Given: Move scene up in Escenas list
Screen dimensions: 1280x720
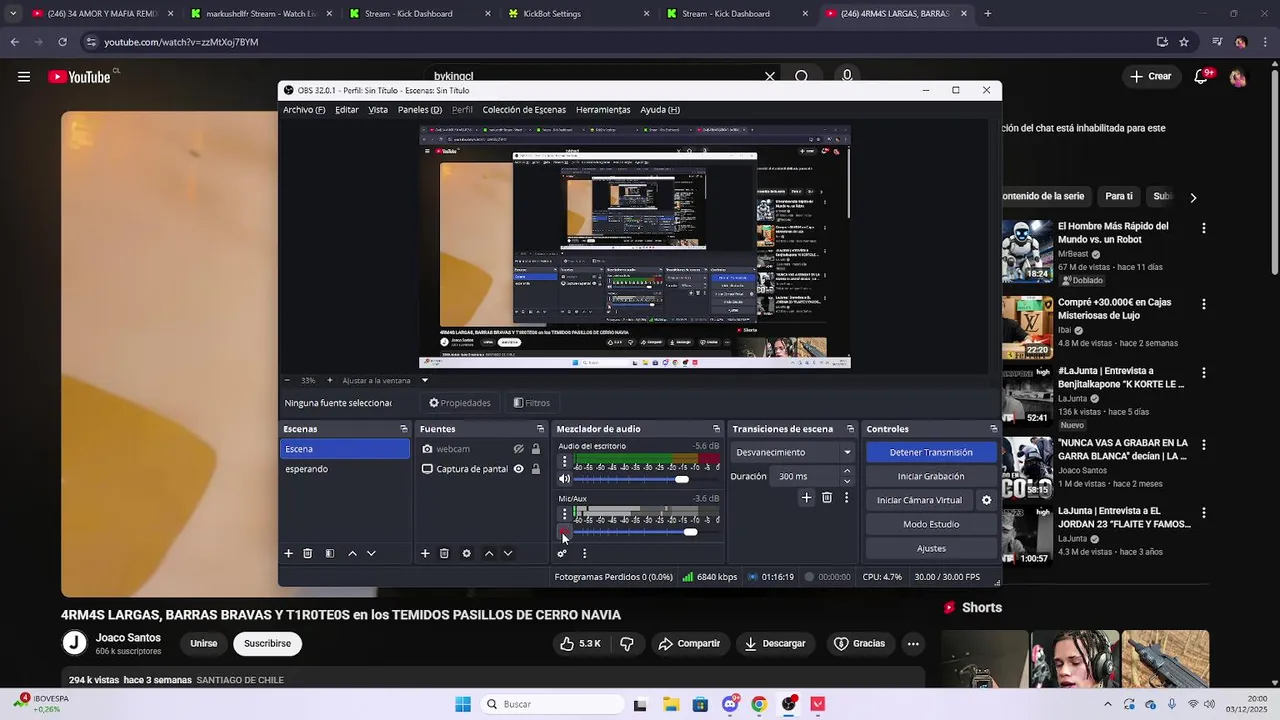Looking at the screenshot, I should pos(352,553).
